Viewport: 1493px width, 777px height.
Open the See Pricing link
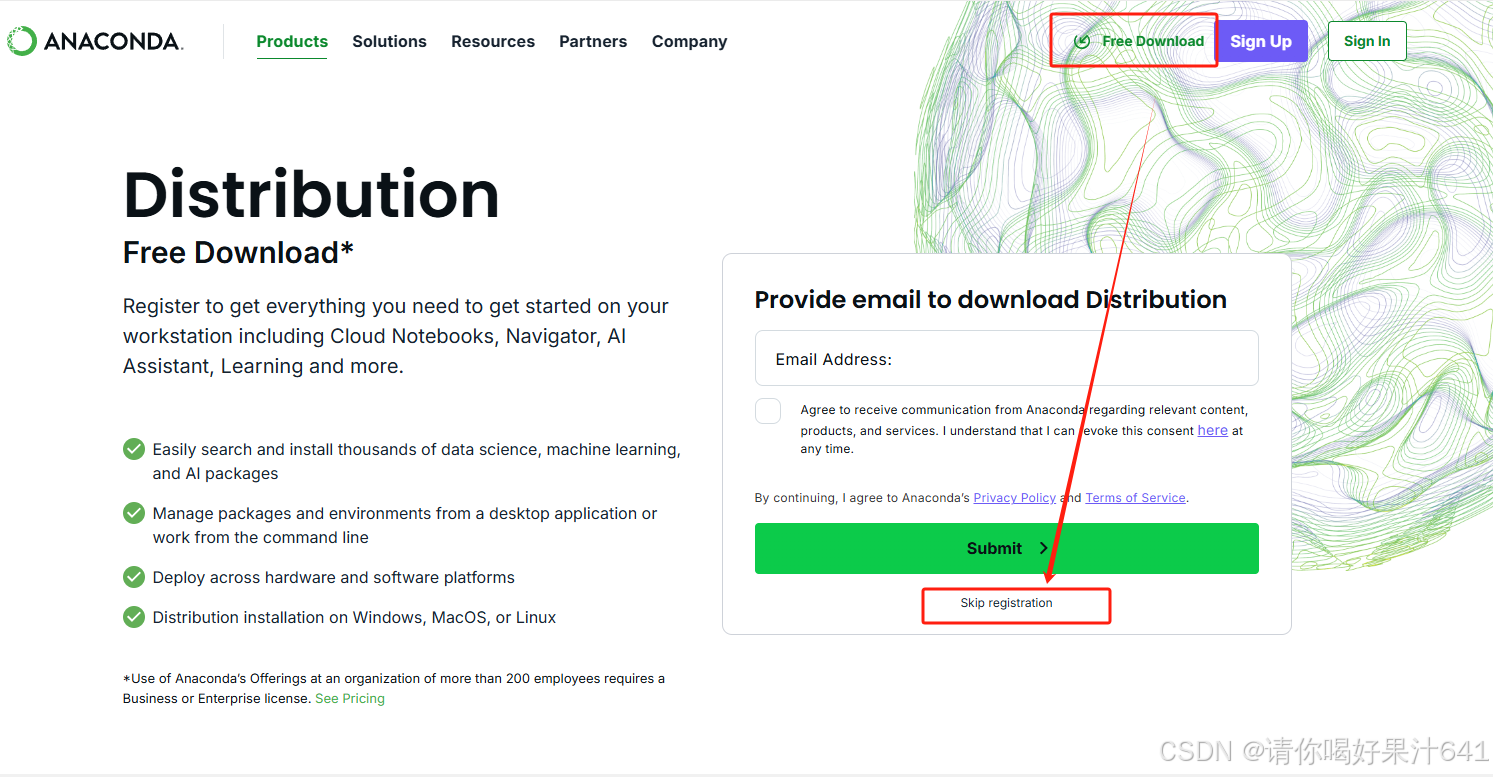click(349, 698)
